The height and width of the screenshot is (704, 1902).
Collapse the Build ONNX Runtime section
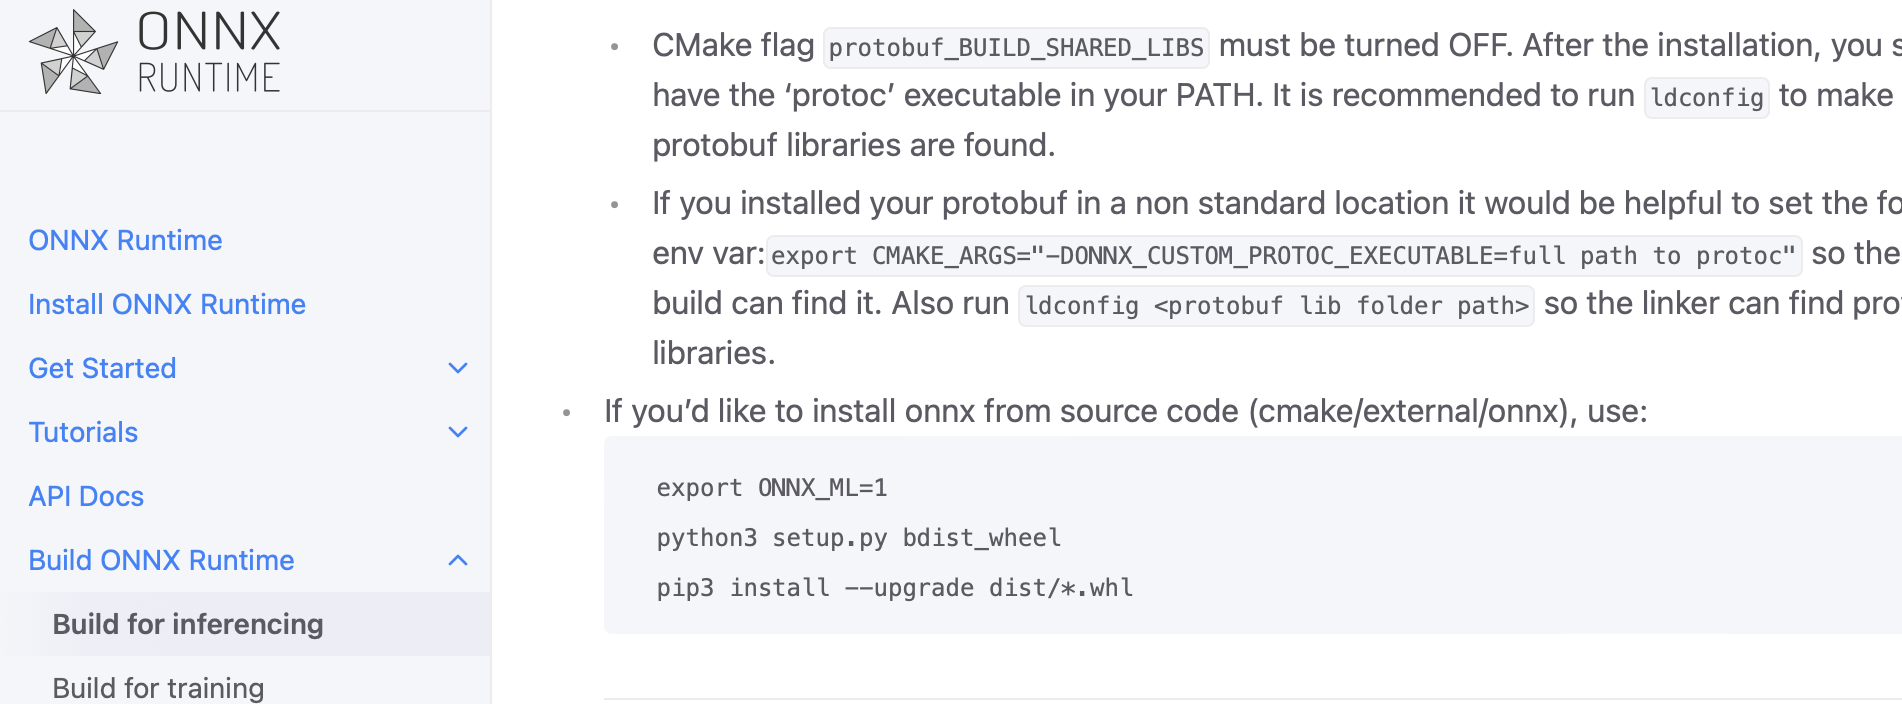pyautogui.click(x=458, y=560)
